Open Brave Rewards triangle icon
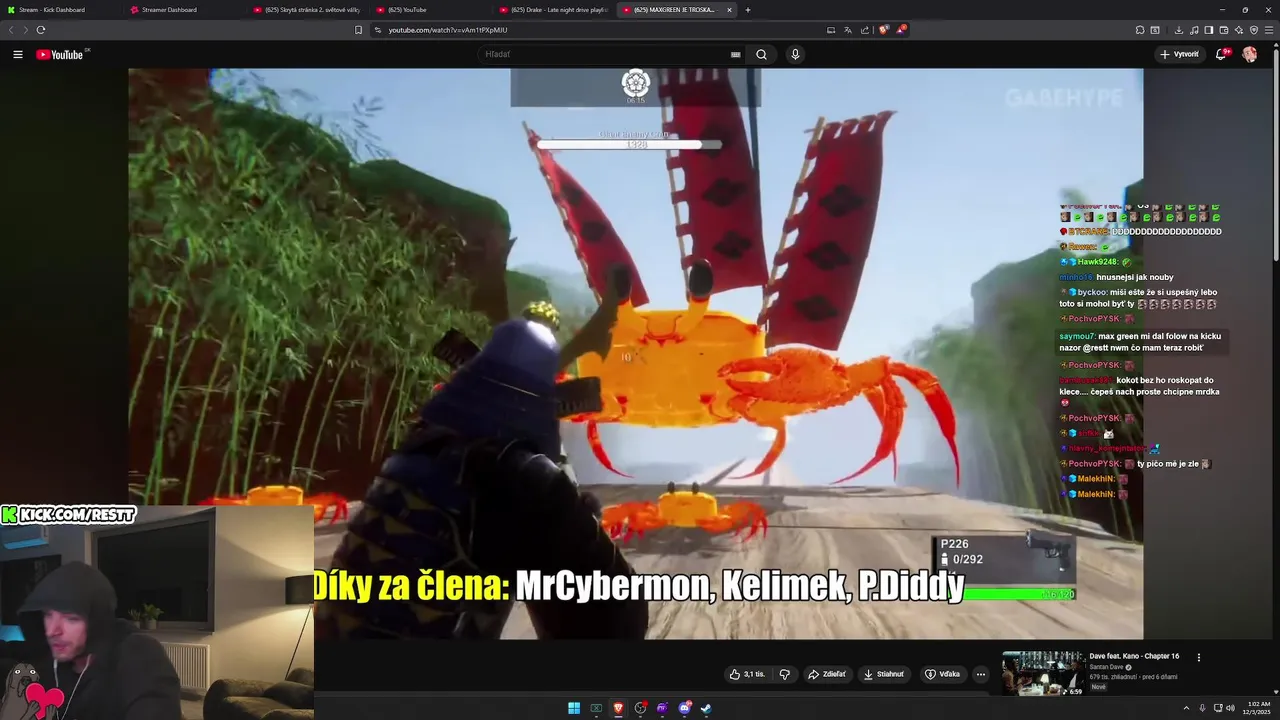 coord(901,30)
